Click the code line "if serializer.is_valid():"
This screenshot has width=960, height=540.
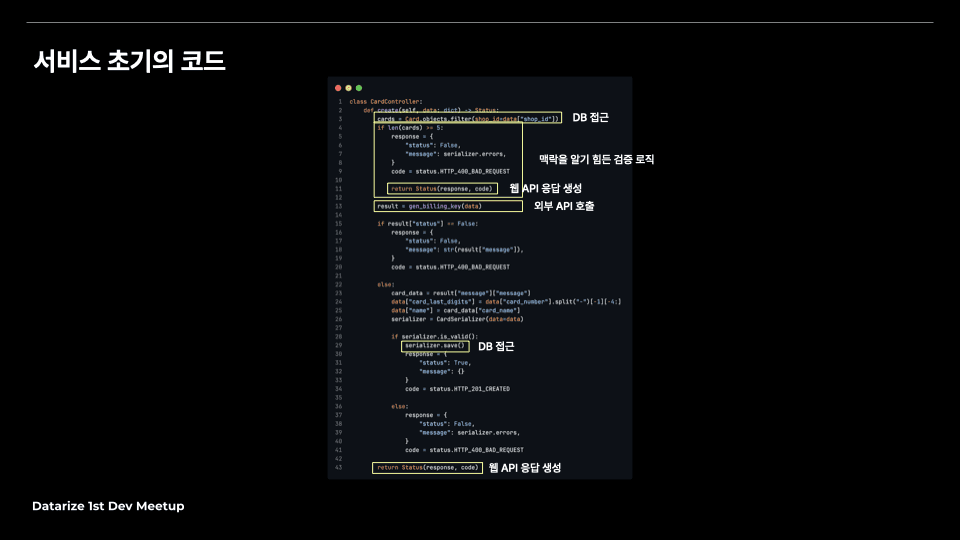point(435,337)
